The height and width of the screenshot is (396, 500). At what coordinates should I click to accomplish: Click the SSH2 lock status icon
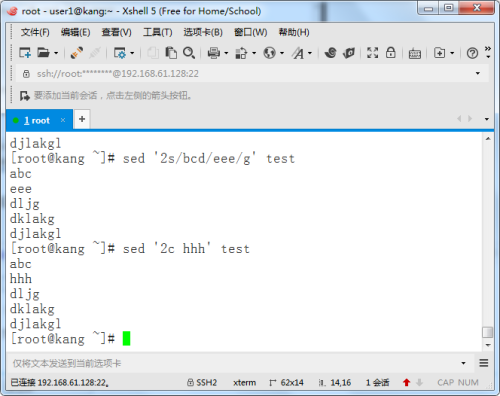click(x=190, y=382)
